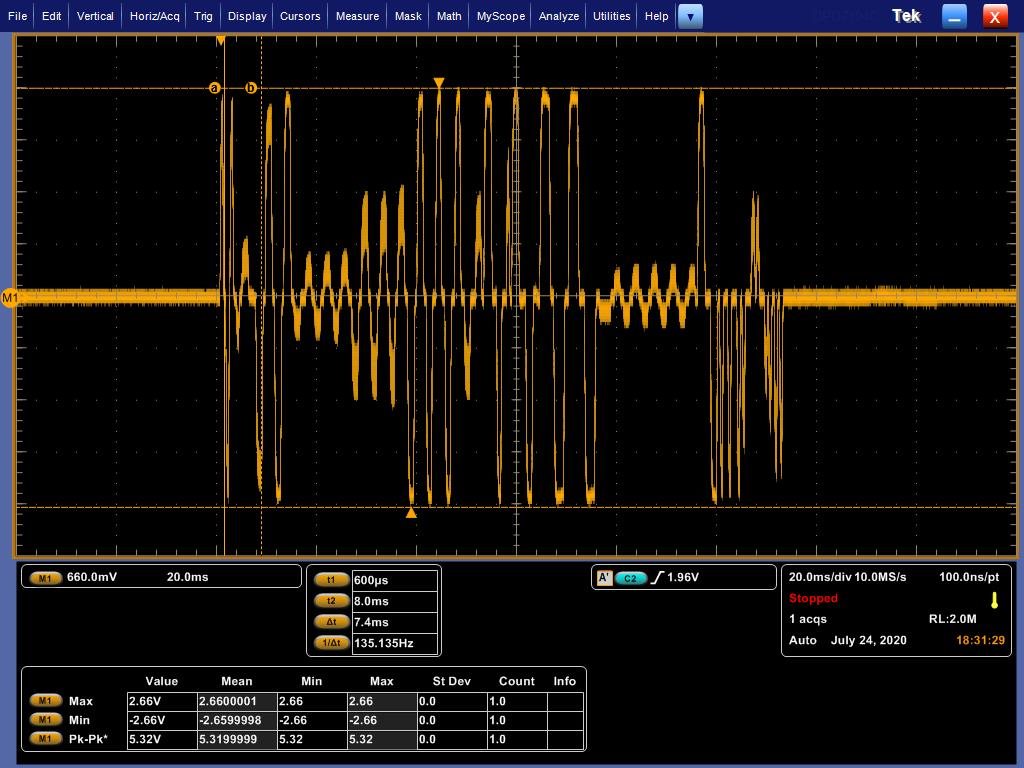
Task: Click the M1 waveform handle on left edge
Action: coord(10,298)
